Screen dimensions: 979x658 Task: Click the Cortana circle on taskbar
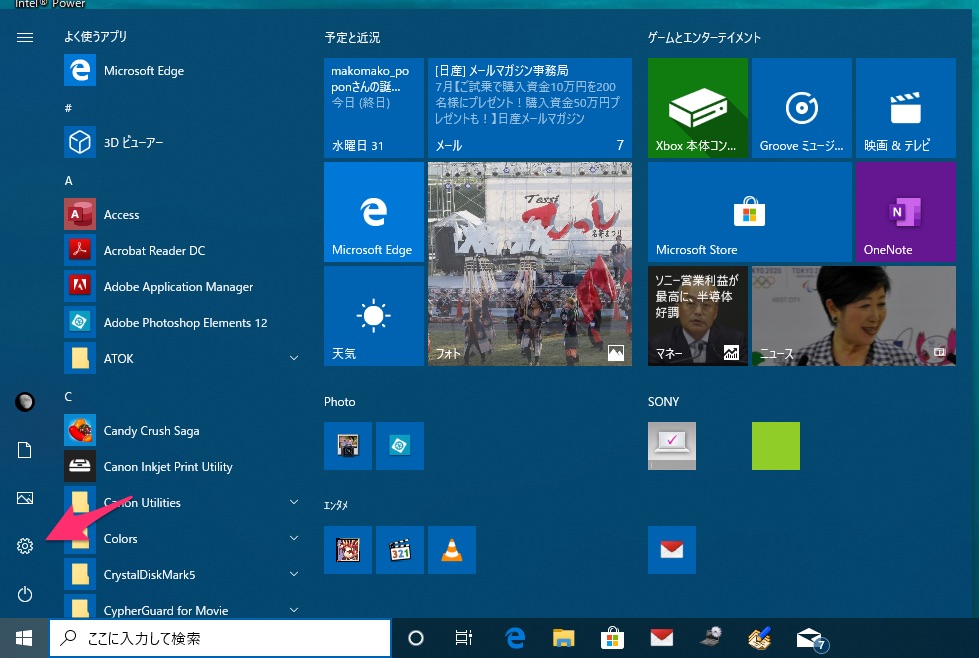(416, 638)
